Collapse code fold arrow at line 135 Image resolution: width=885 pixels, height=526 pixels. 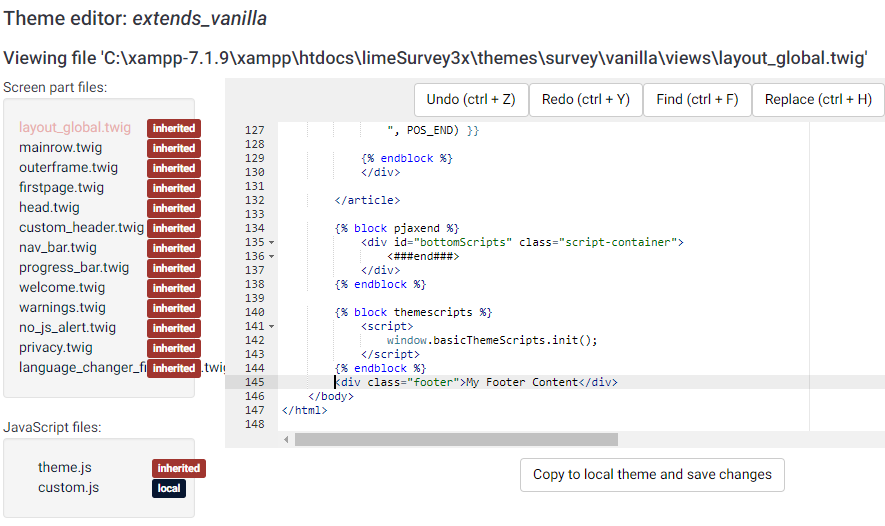(x=271, y=243)
